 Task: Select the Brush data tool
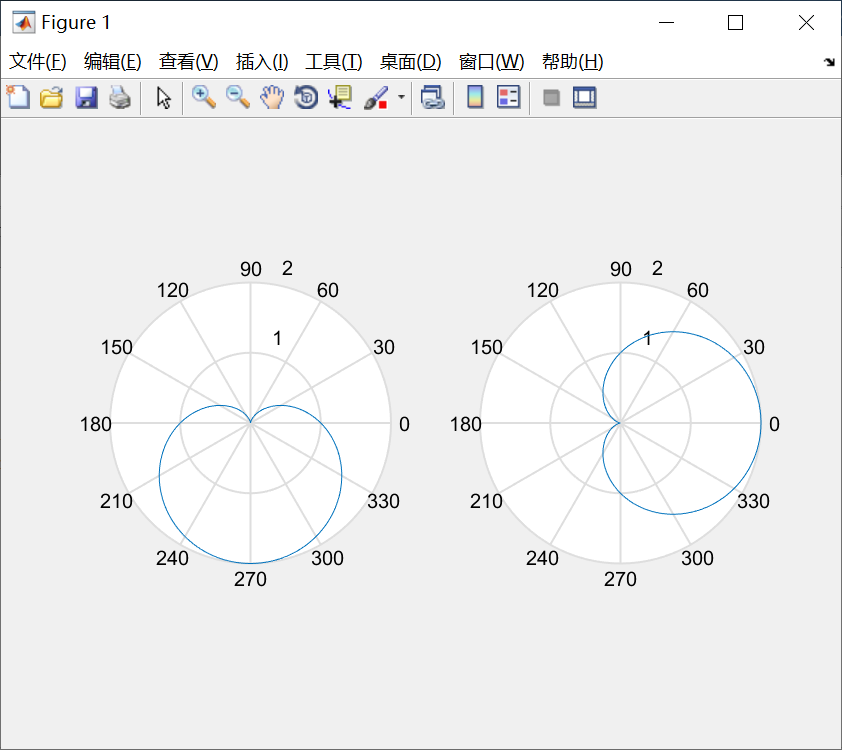click(x=376, y=98)
